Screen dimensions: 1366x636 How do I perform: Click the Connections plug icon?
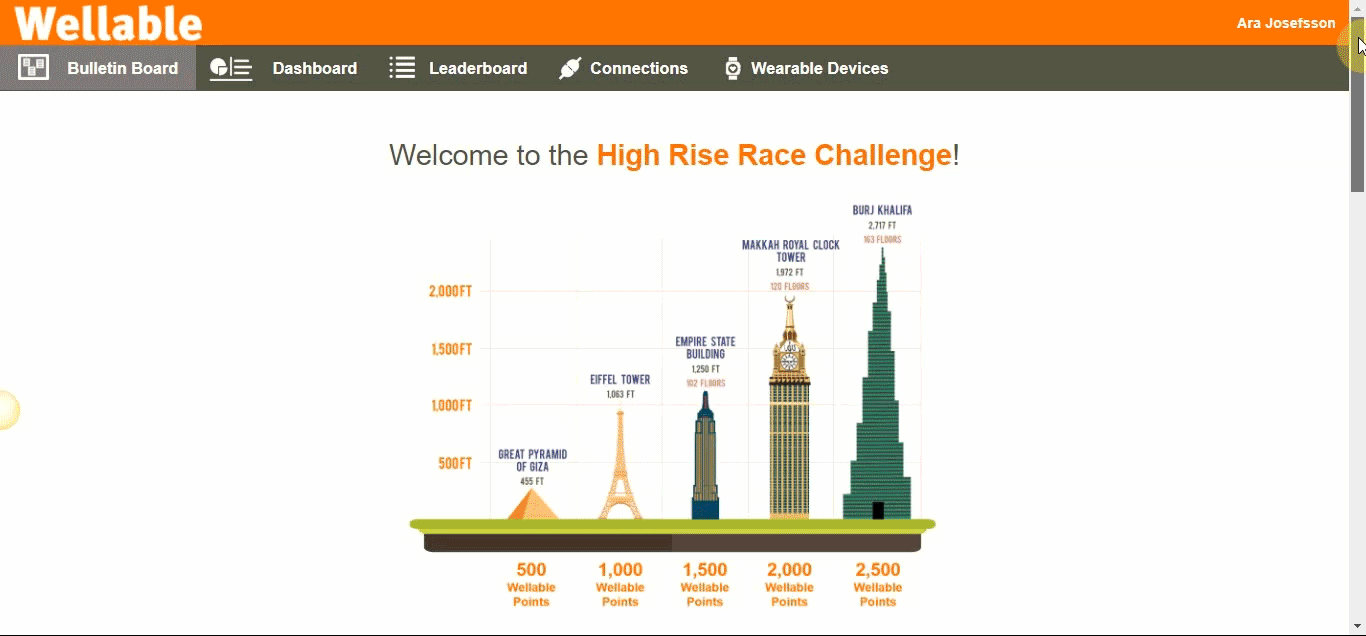pos(570,68)
